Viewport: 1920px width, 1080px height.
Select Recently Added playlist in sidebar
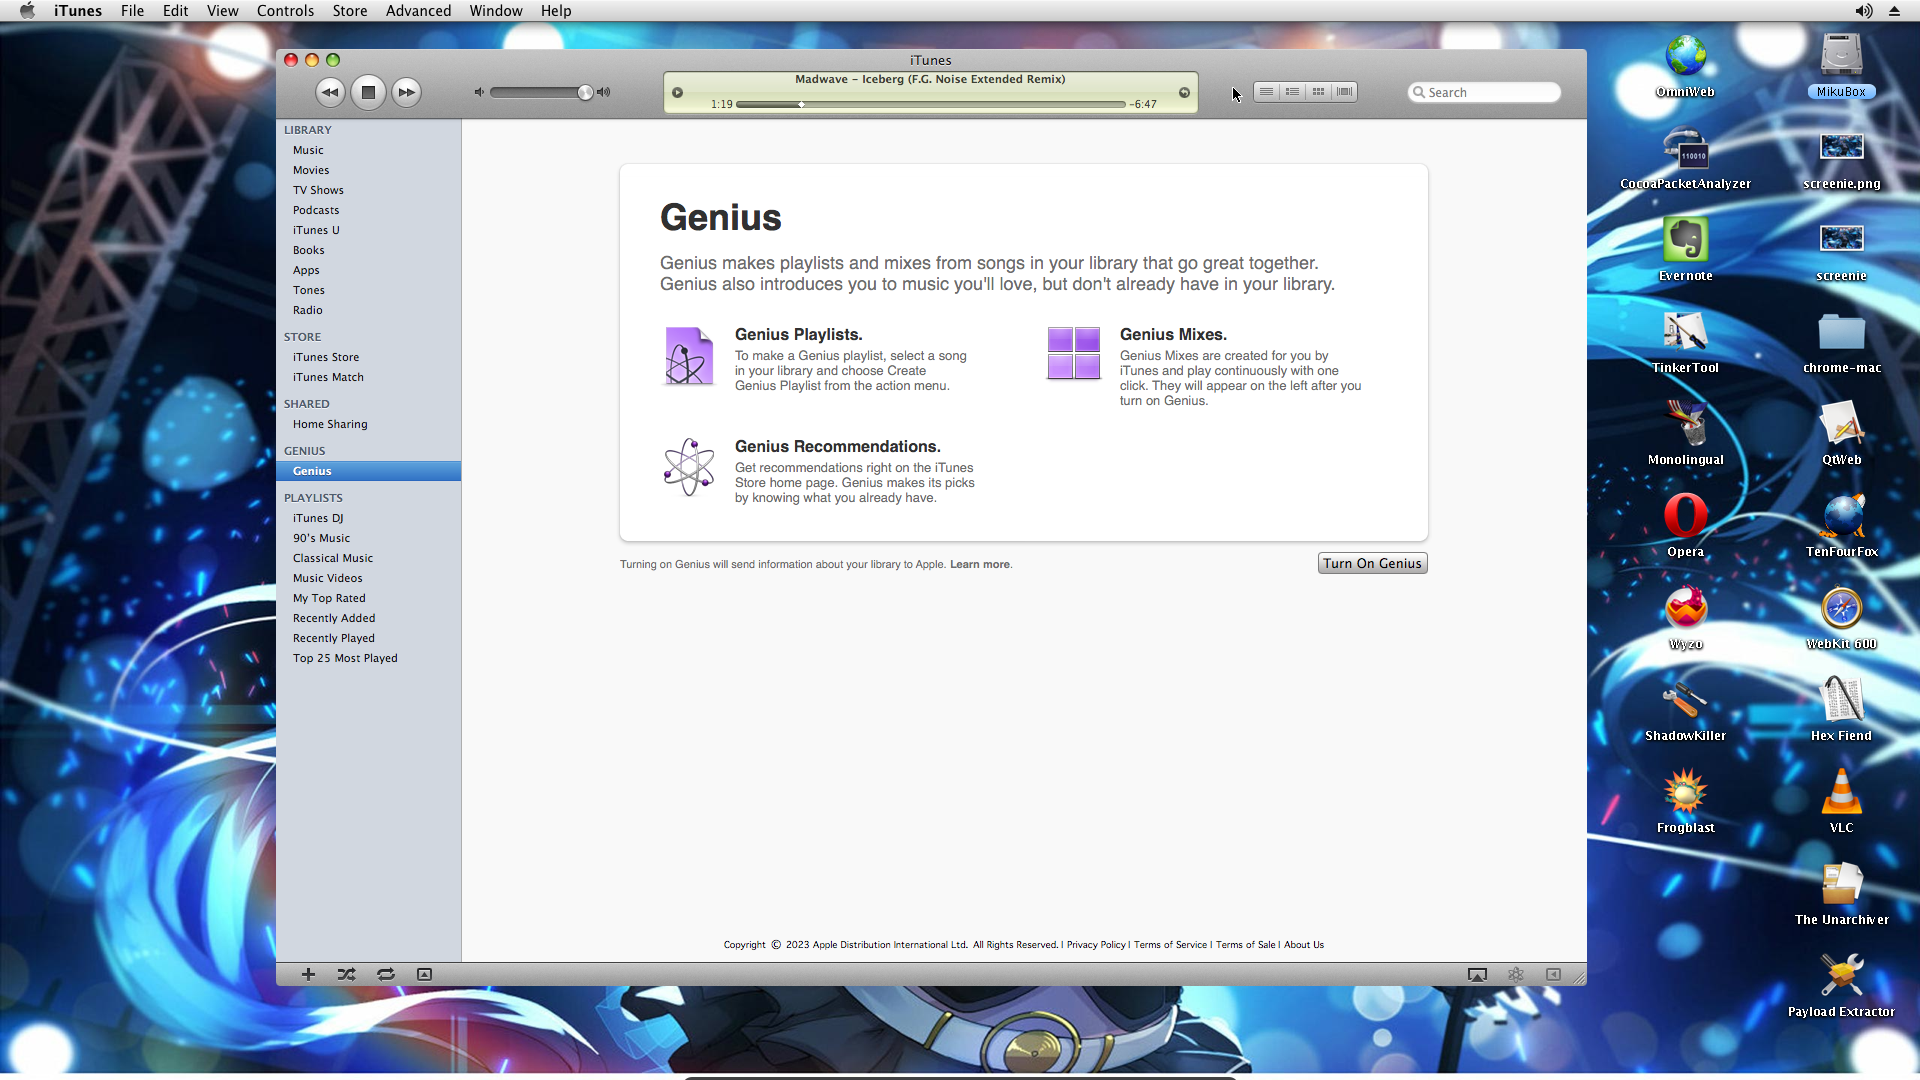334,618
